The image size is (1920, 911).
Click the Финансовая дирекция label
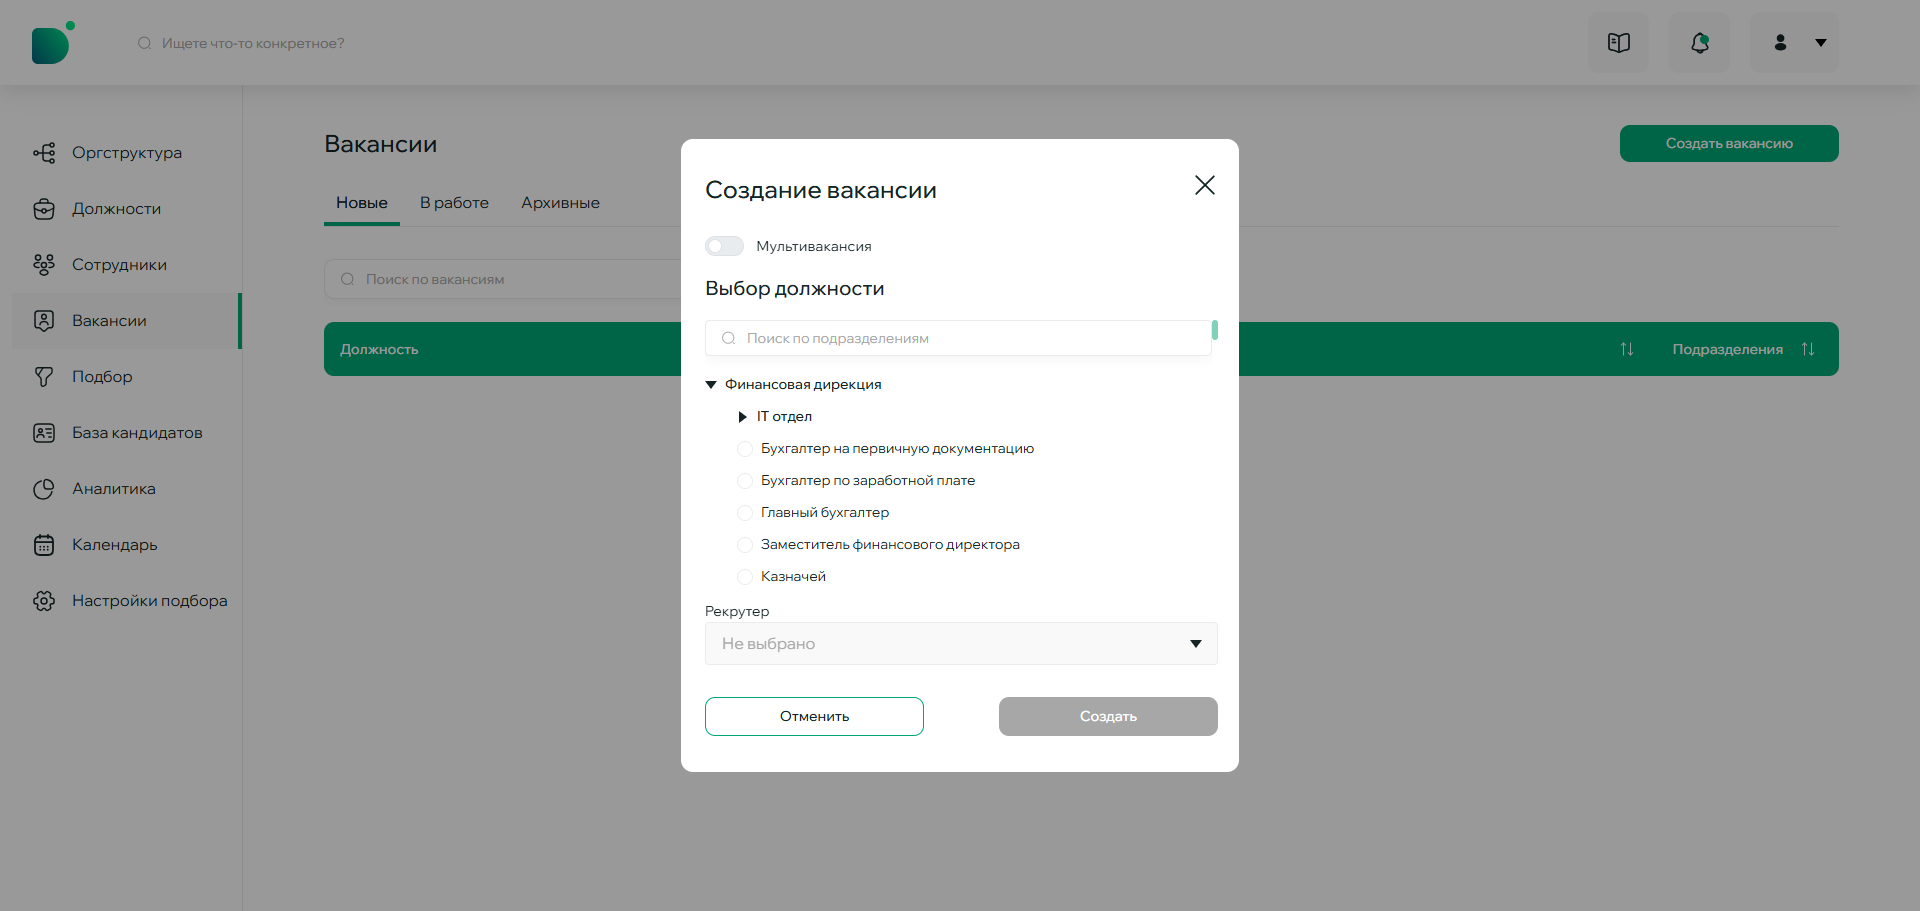pyautogui.click(x=803, y=385)
